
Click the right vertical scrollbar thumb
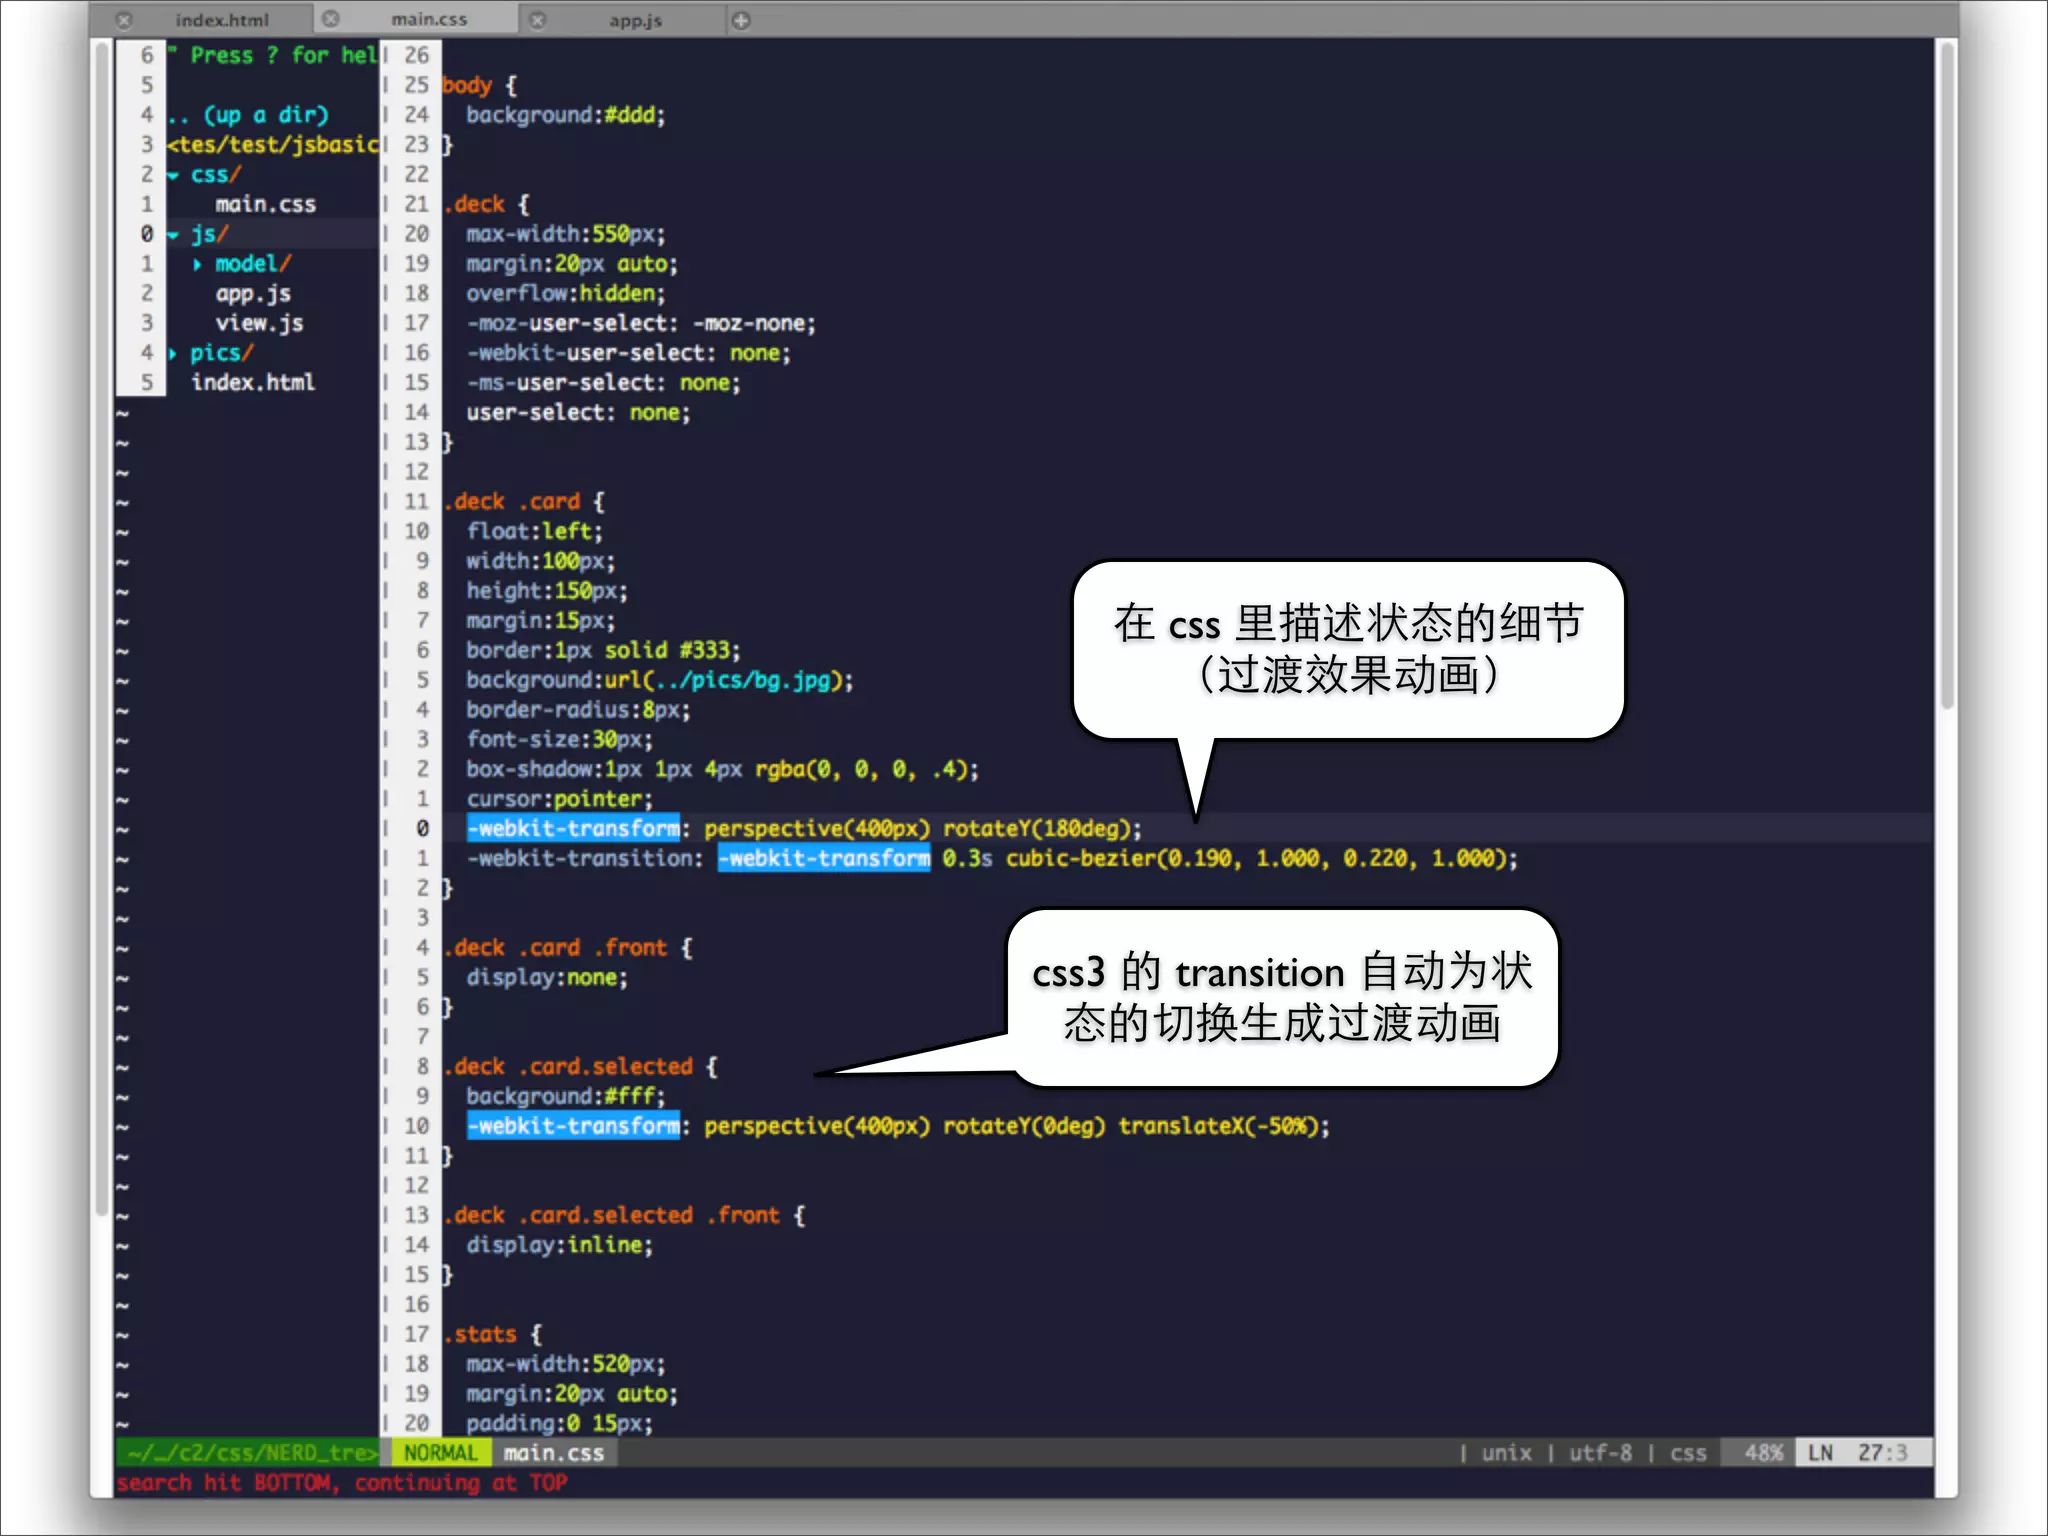[1947, 375]
